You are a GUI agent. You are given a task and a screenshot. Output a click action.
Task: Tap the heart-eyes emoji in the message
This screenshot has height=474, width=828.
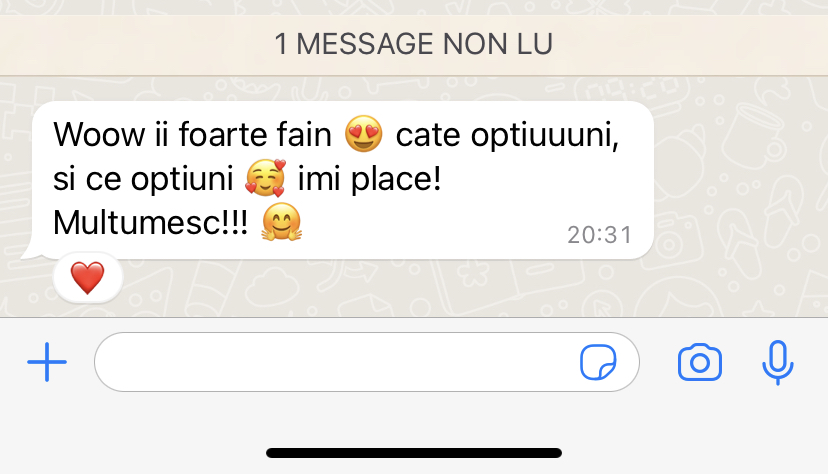[363, 134]
